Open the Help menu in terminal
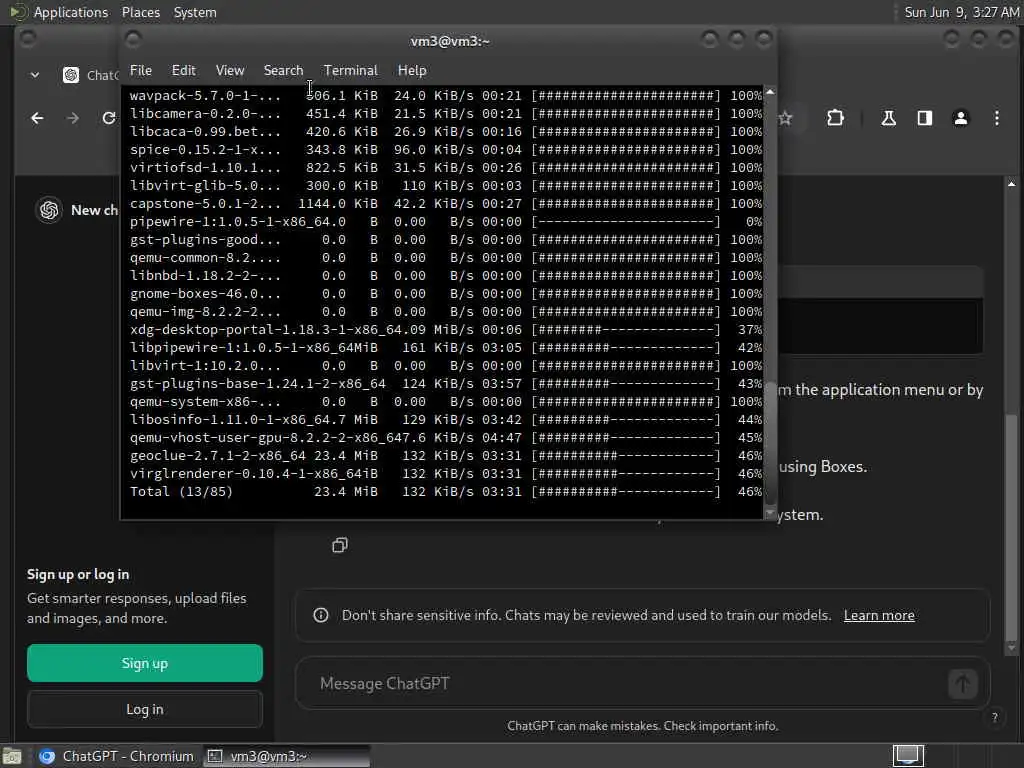The width and height of the screenshot is (1024, 768). tap(412, 70)
